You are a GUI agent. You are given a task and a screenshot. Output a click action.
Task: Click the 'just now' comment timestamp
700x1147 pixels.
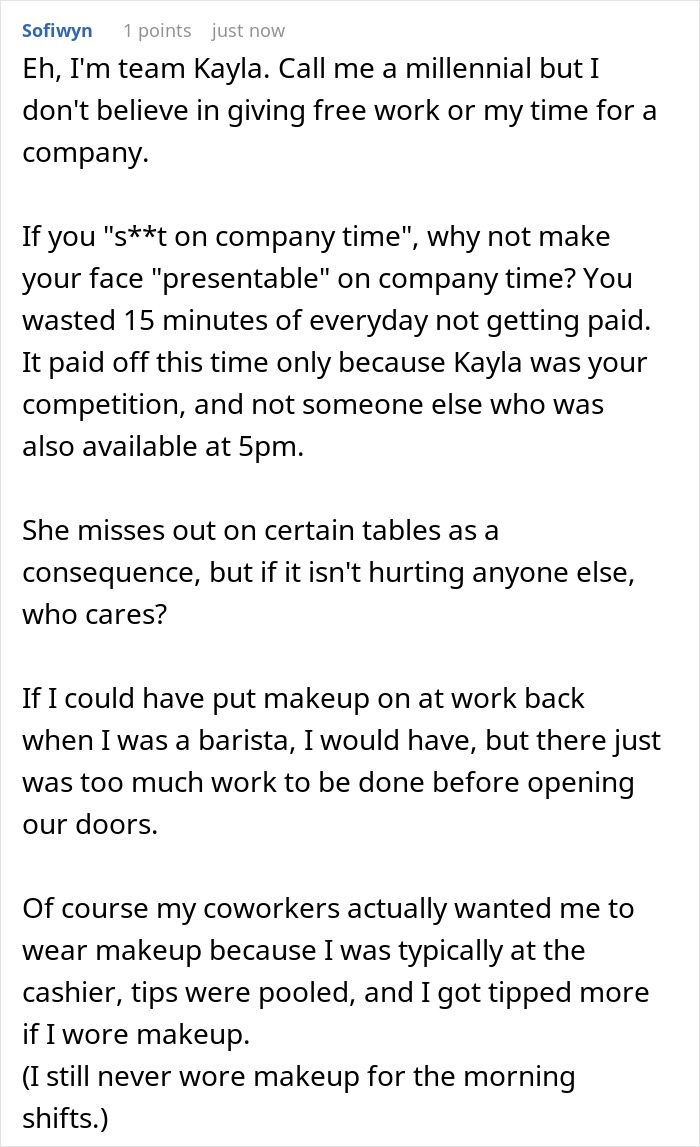click(x=248, y=31)
